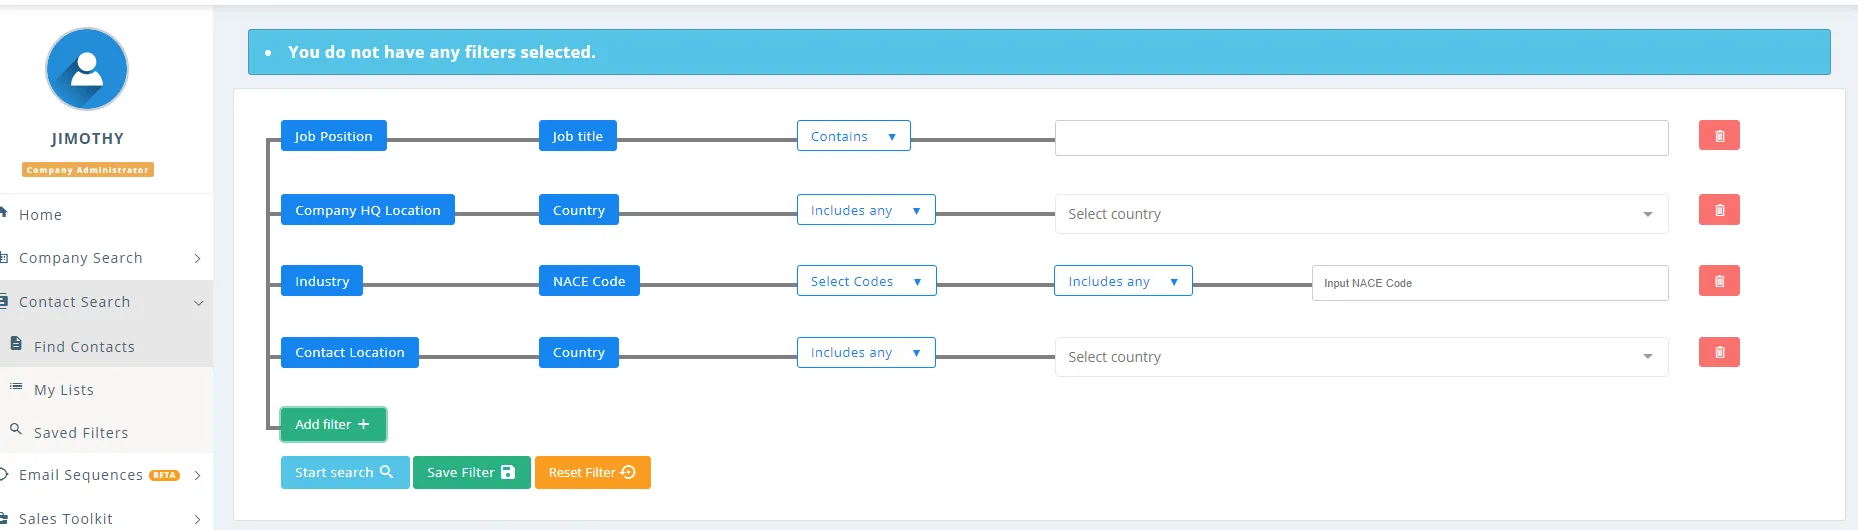The image size is (1858, 530).
Task: Click the Find Contacts document icon
Action: click(x=16, y=344)
